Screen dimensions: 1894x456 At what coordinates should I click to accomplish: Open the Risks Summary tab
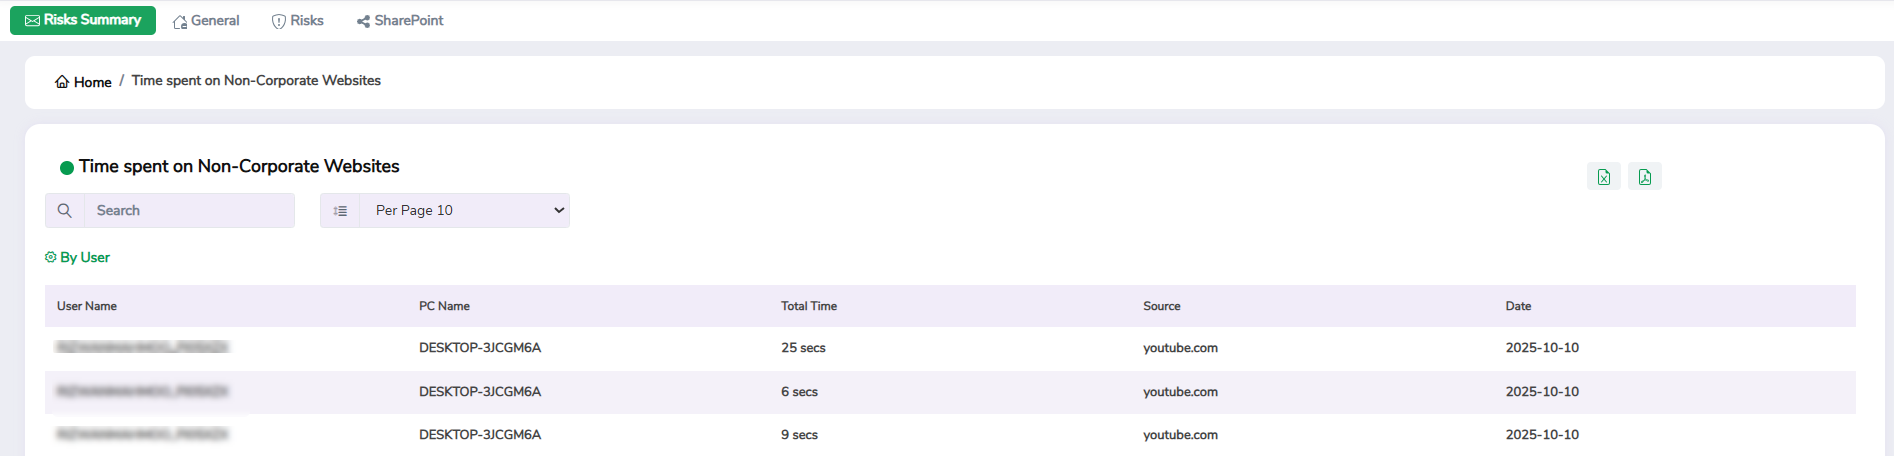click(83, 20)
